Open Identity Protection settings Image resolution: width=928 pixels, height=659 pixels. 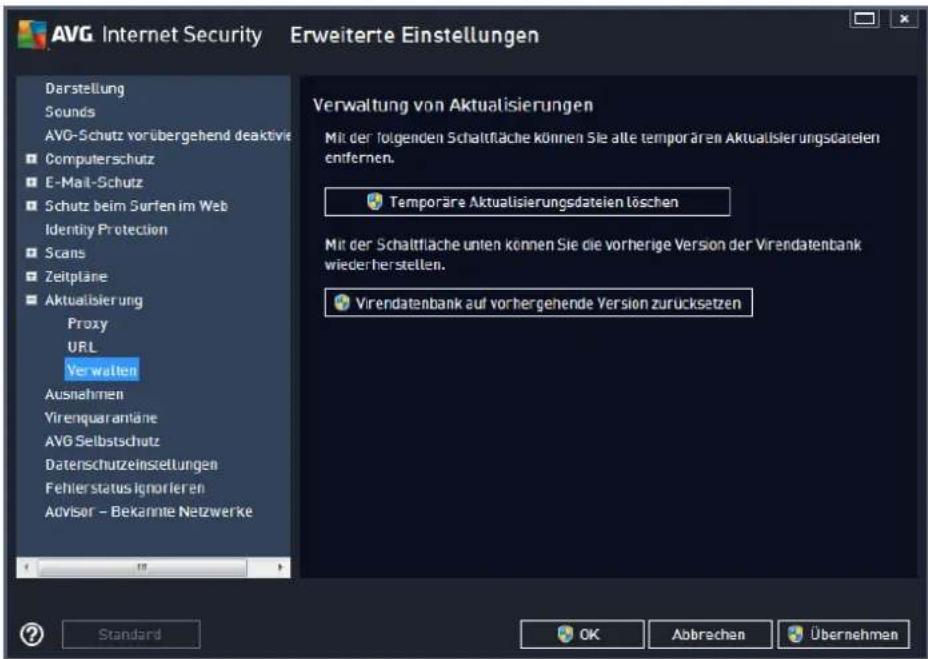106,229
